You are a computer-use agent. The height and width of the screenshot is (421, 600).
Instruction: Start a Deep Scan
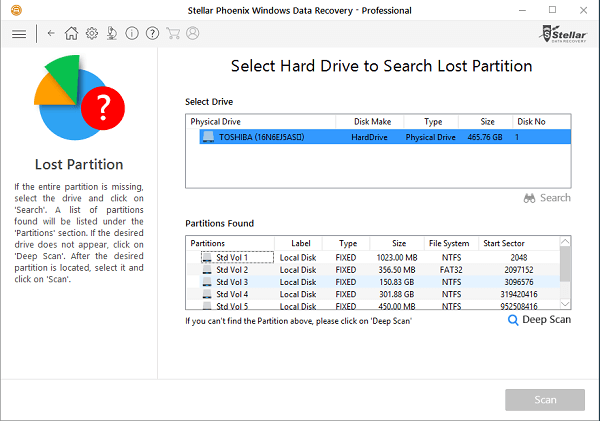[539, 320]
